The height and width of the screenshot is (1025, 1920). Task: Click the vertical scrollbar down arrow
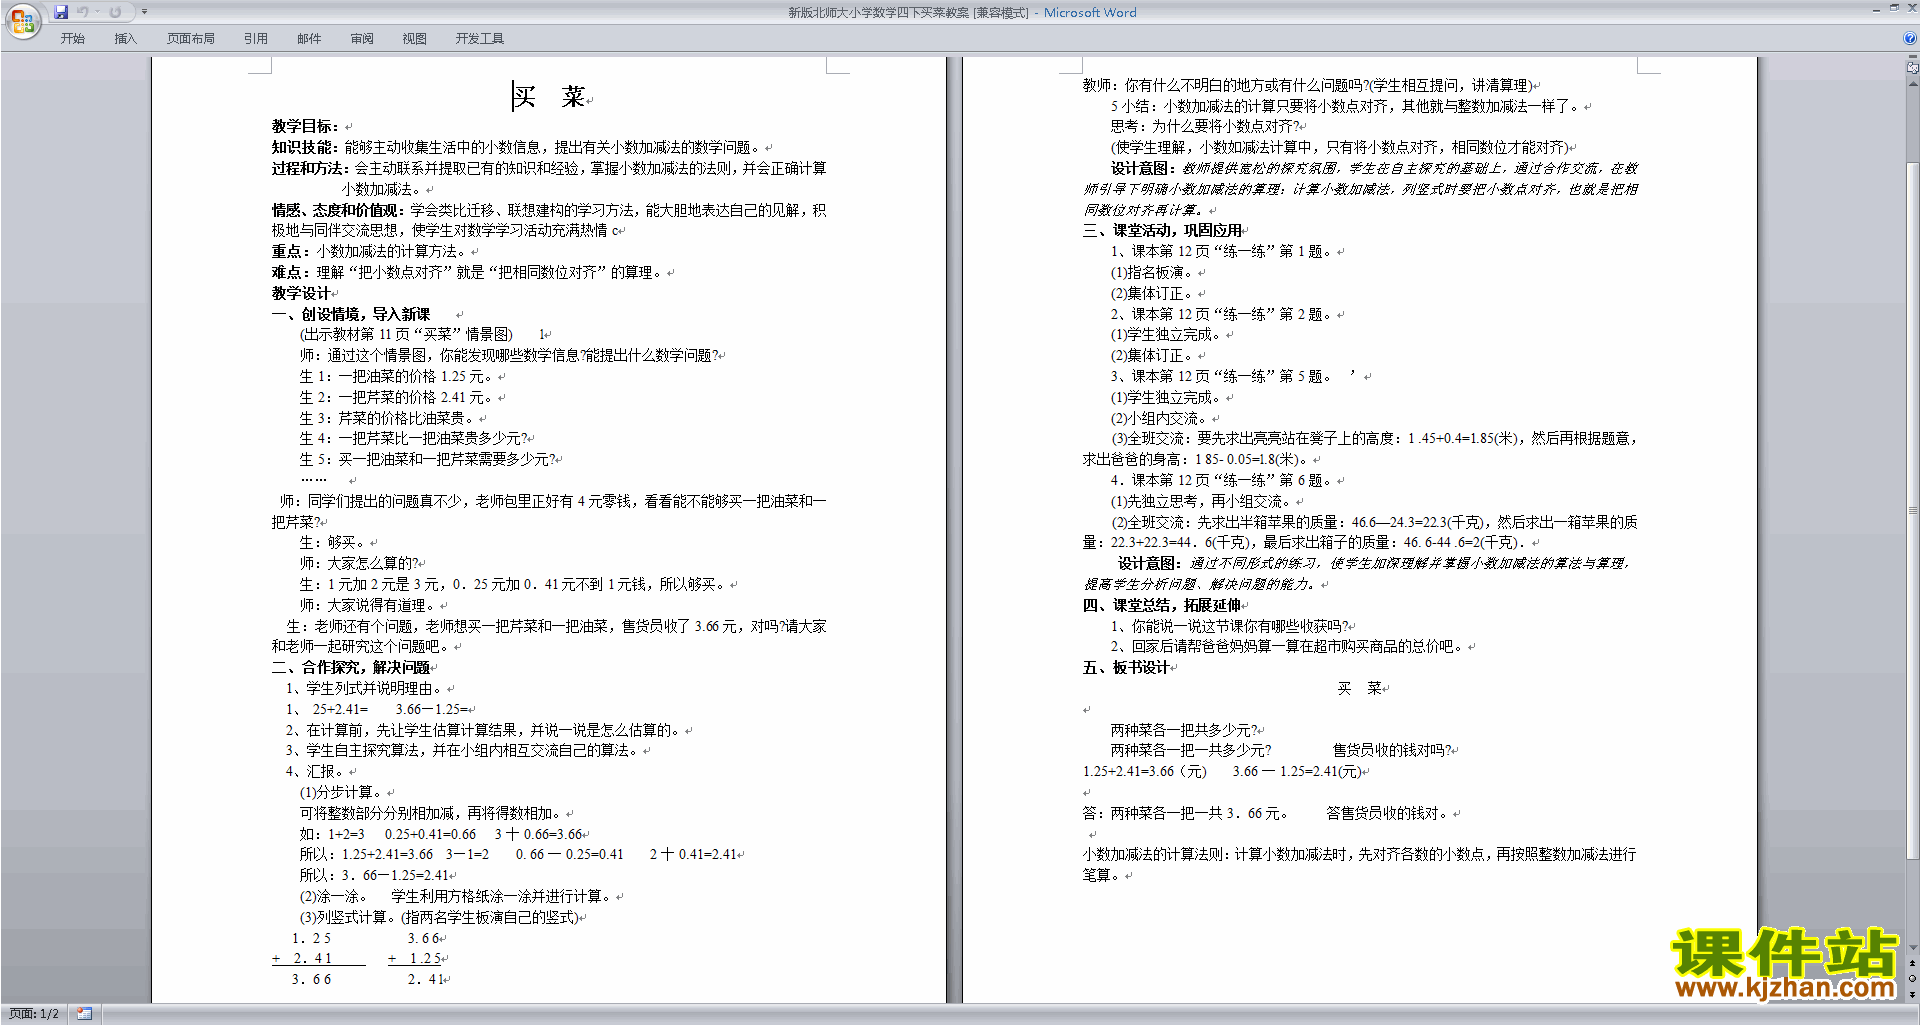point(1913,948)
